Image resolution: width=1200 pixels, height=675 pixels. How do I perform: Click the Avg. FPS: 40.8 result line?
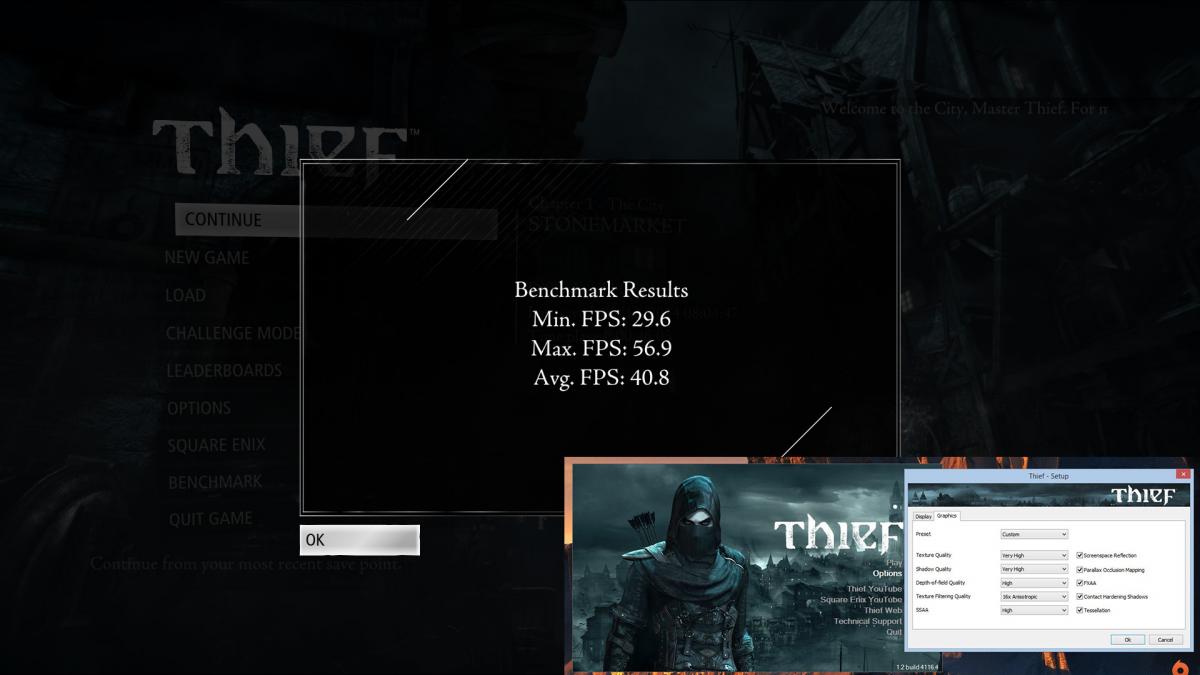point(601,378)
